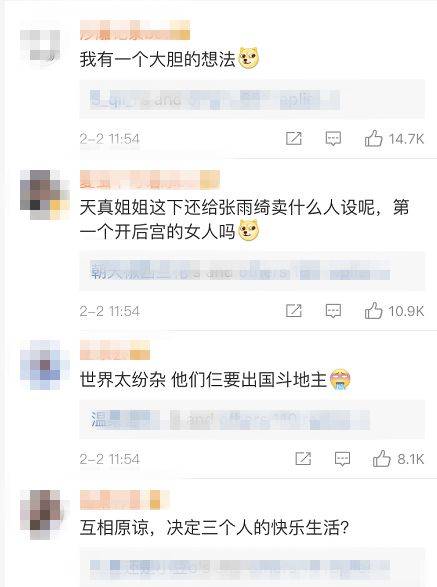Open the avatar beside the 天真姐姐 comment
437x587 pixels.
point(45,195)
